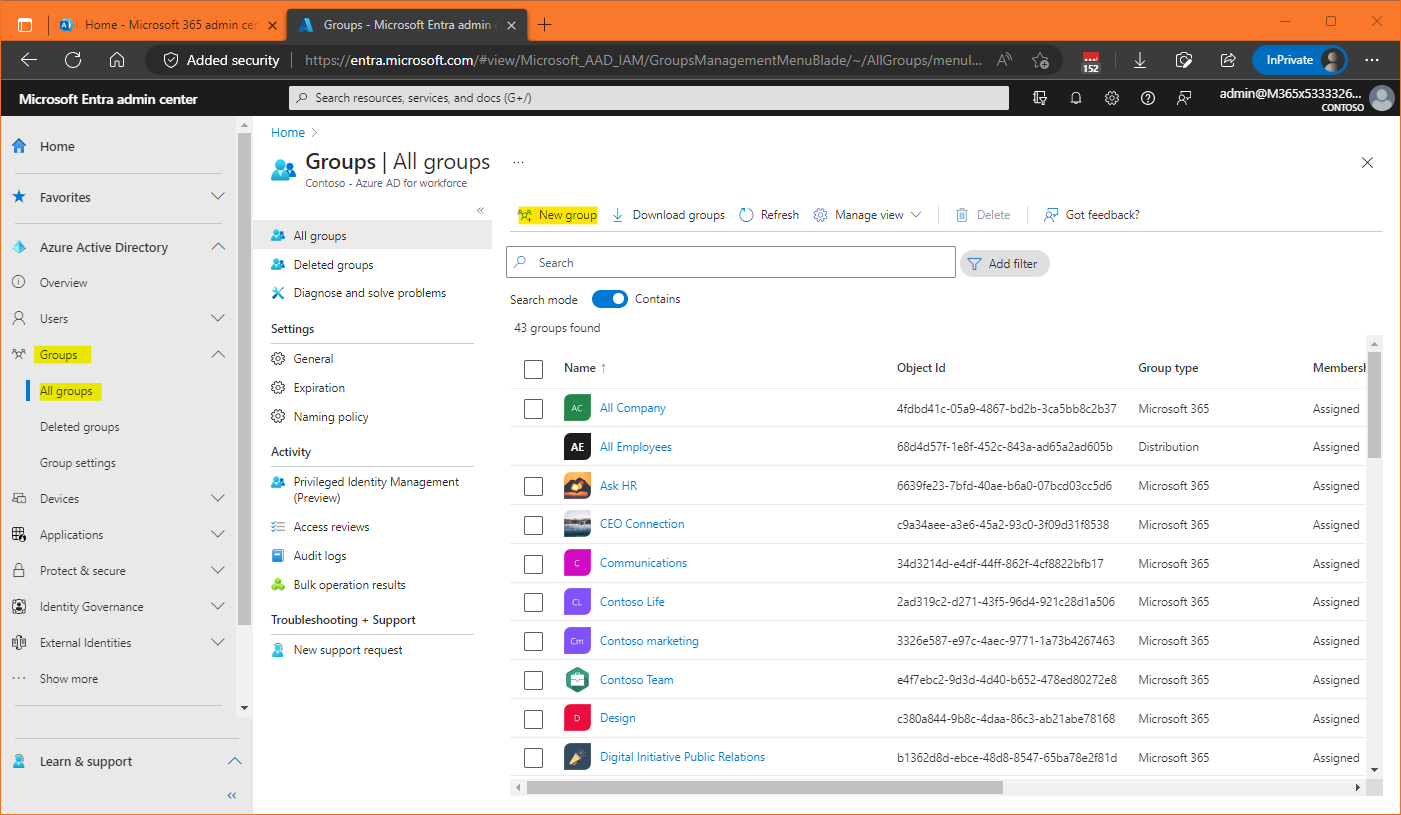
Task: Click the help question mark icon
Action: point(1148,98)
